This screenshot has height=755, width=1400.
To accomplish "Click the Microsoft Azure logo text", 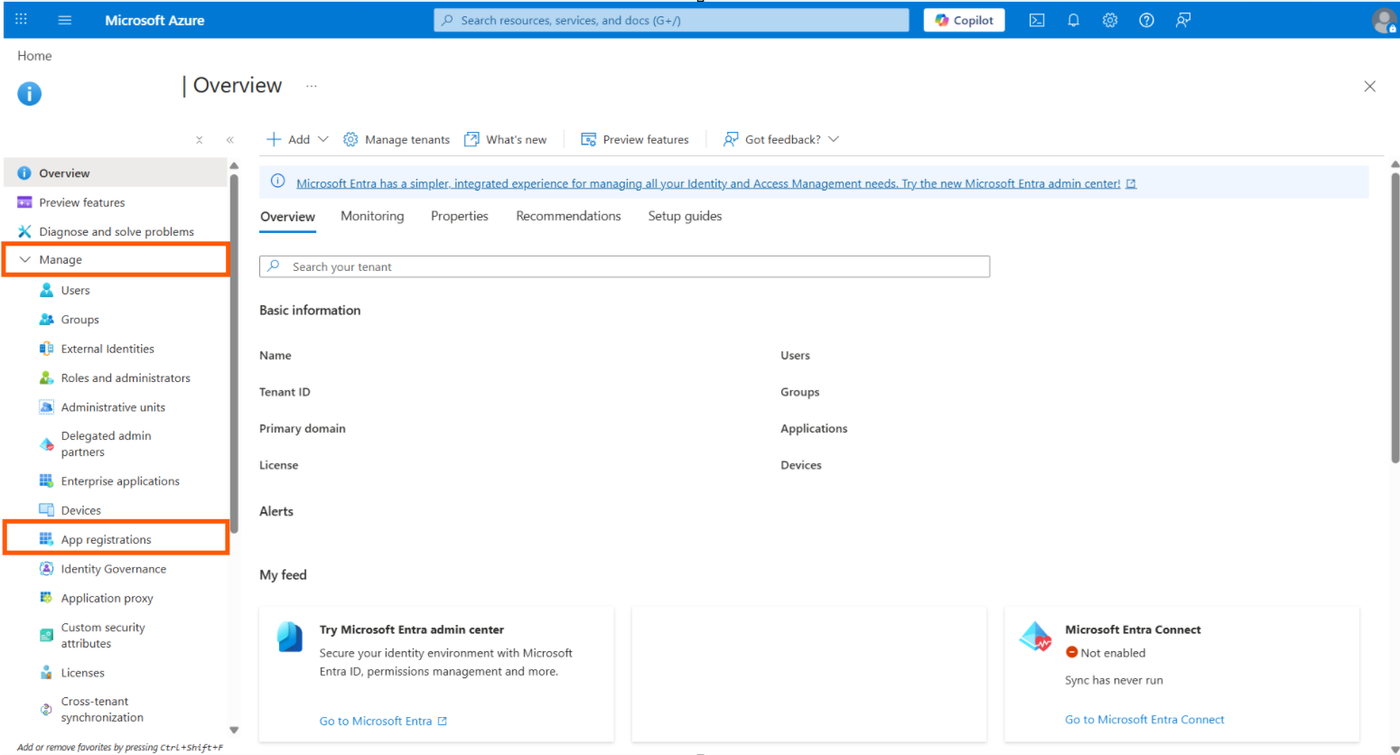I will (154, 20).
